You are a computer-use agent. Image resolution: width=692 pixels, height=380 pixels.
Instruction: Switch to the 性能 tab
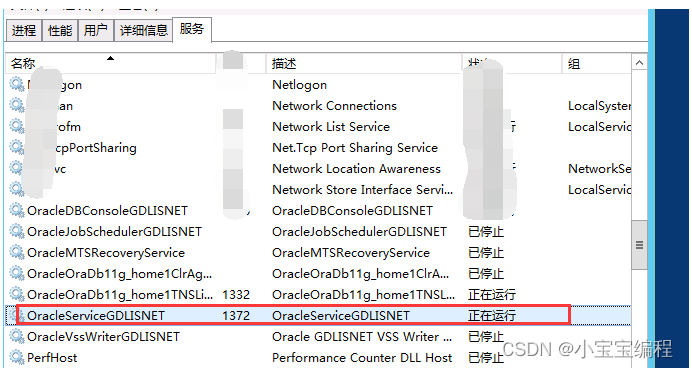click(60, 30)
